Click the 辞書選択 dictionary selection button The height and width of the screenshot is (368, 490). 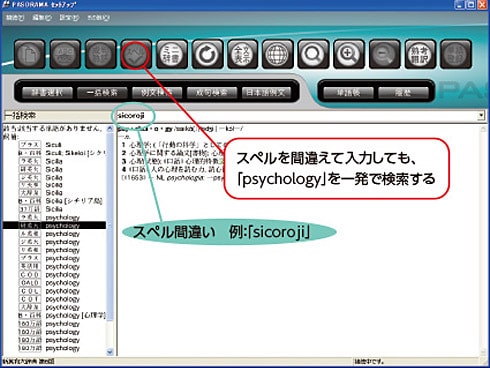click(47, 92)
